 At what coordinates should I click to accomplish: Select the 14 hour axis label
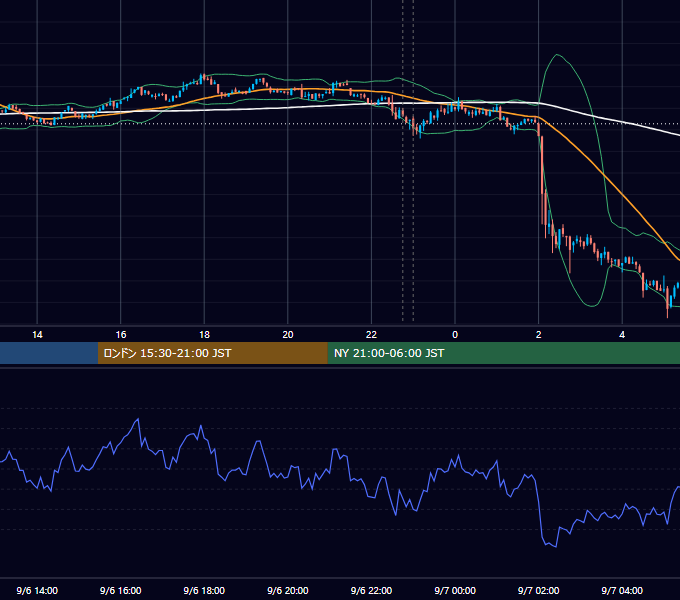pos(37,335)
